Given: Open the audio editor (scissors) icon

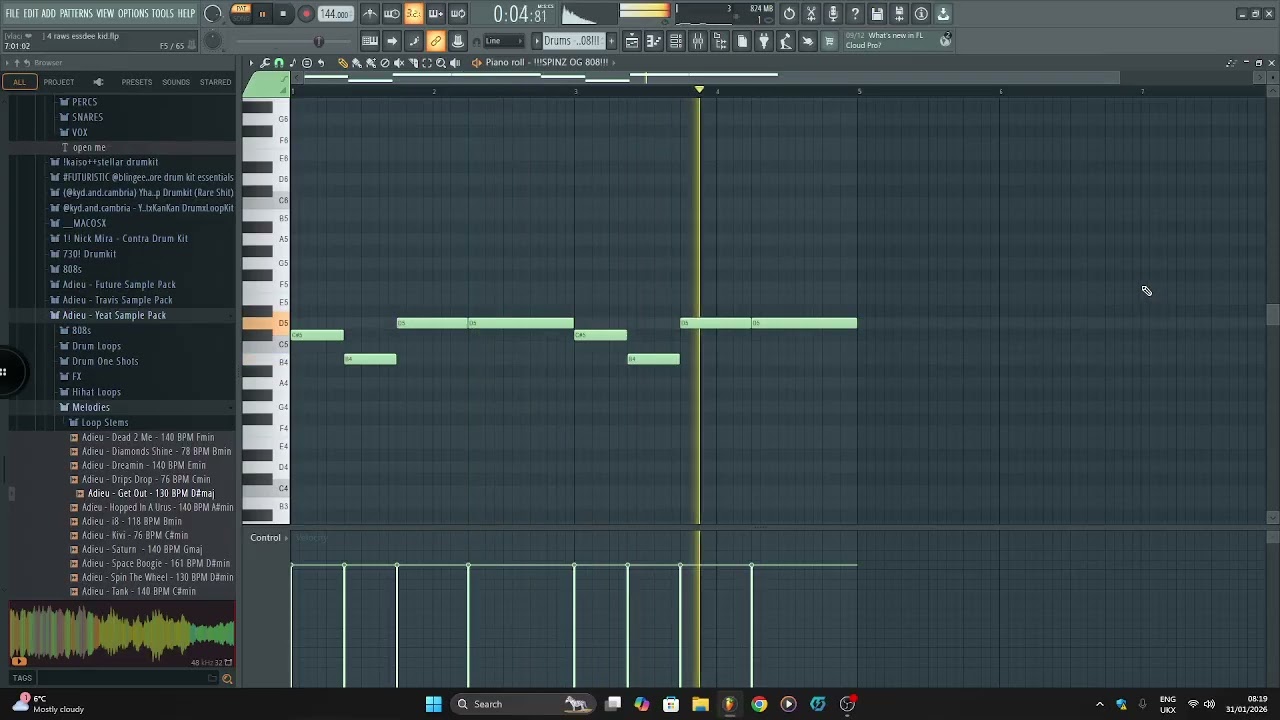Looking at the screenshot, I should tap(811, 14).
